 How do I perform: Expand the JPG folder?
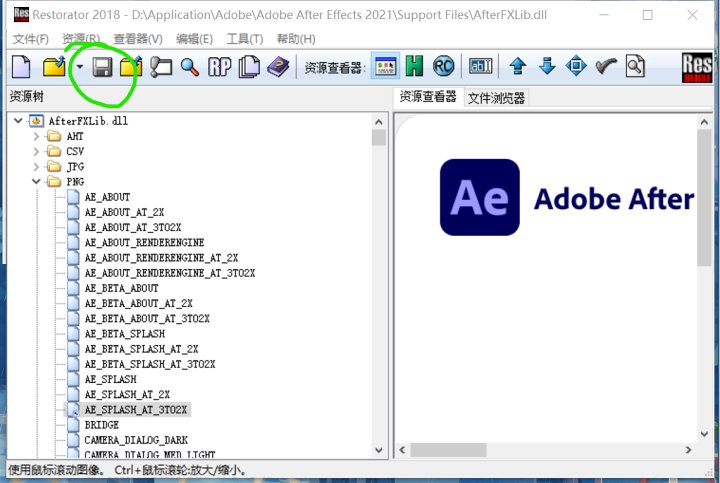pos(36,167)
